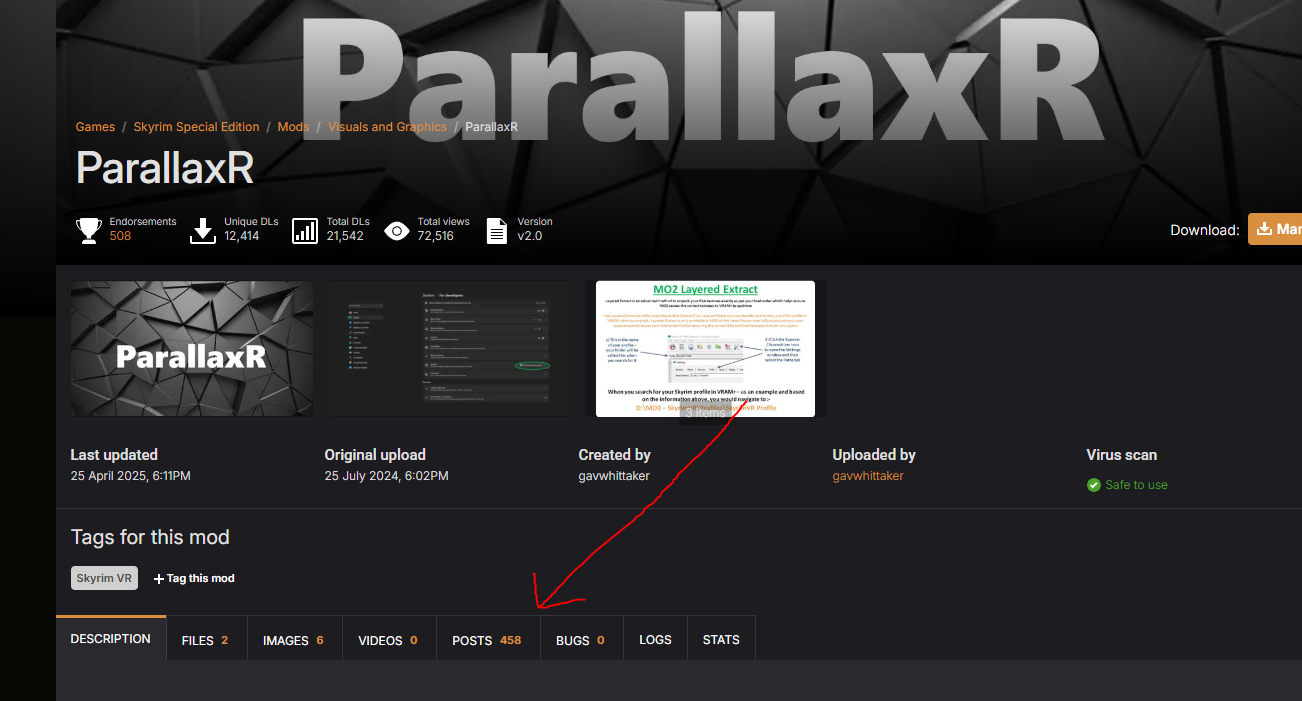Open the Bugs tab
This screenshot has height=701, width=1302.
580,640
